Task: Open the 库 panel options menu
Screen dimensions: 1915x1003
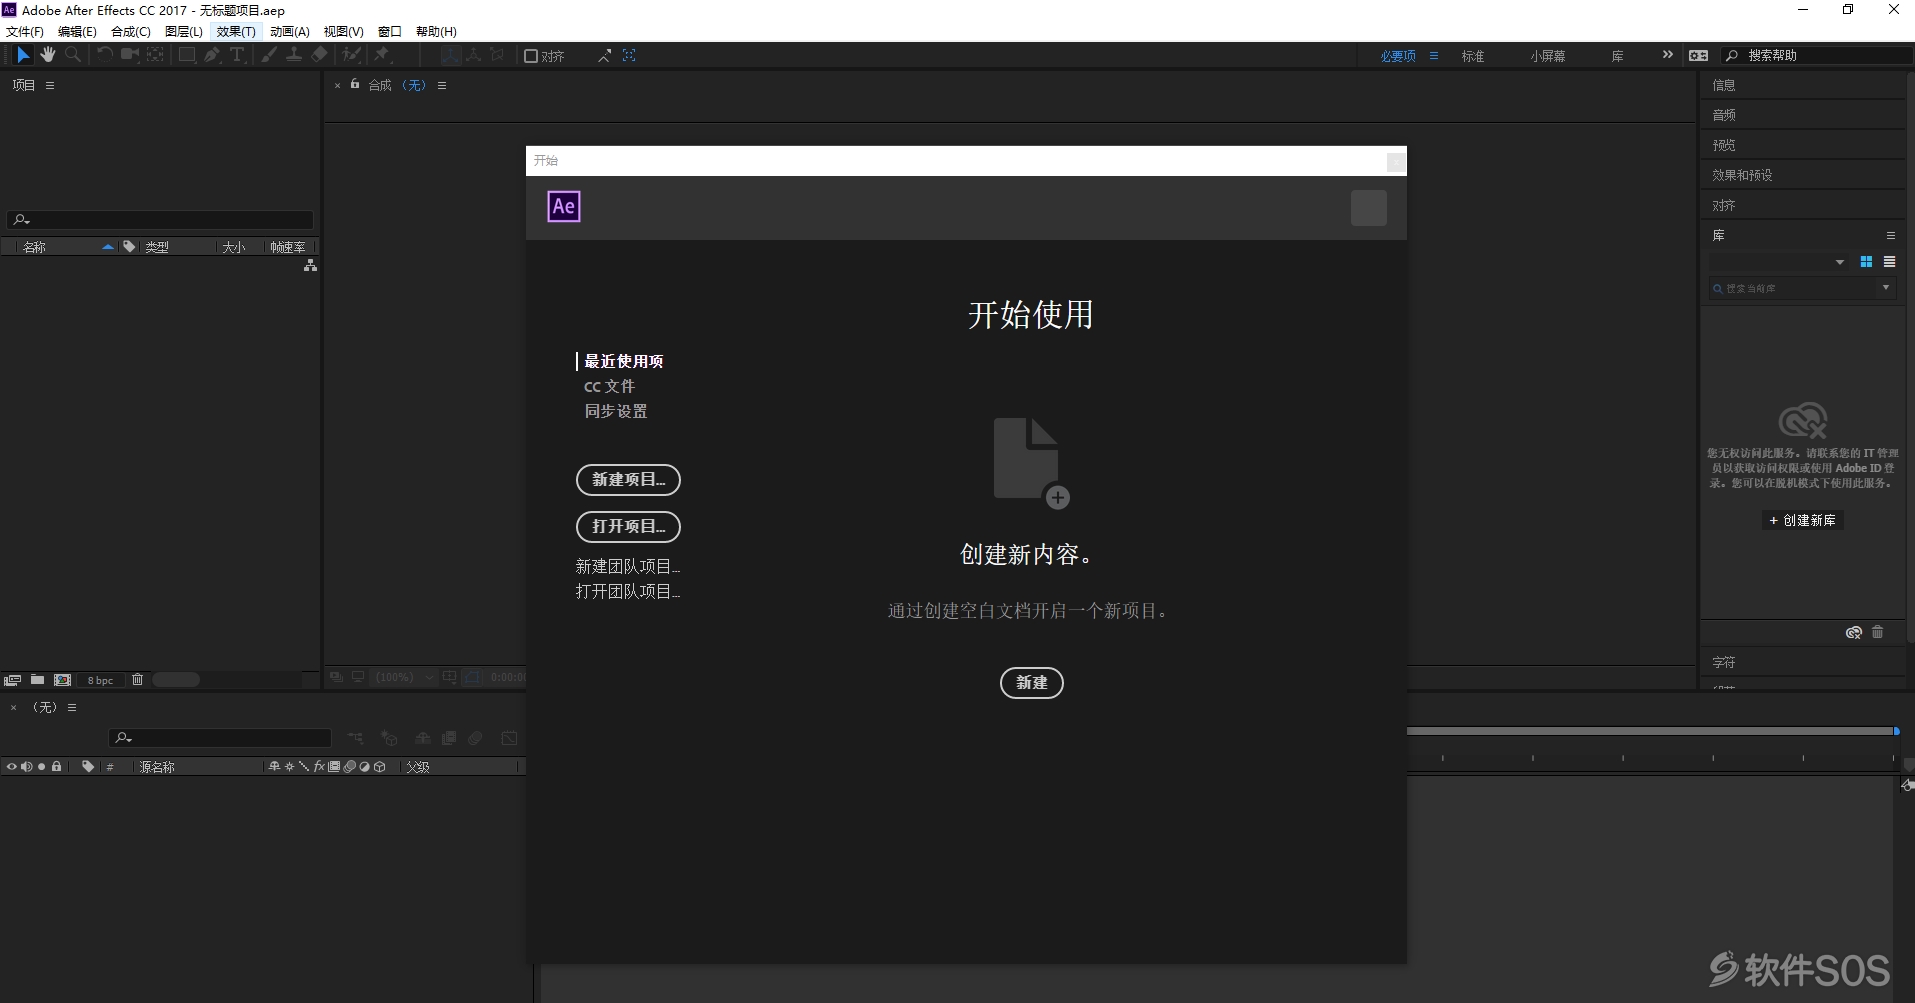Action: (x=1891, y=236)
